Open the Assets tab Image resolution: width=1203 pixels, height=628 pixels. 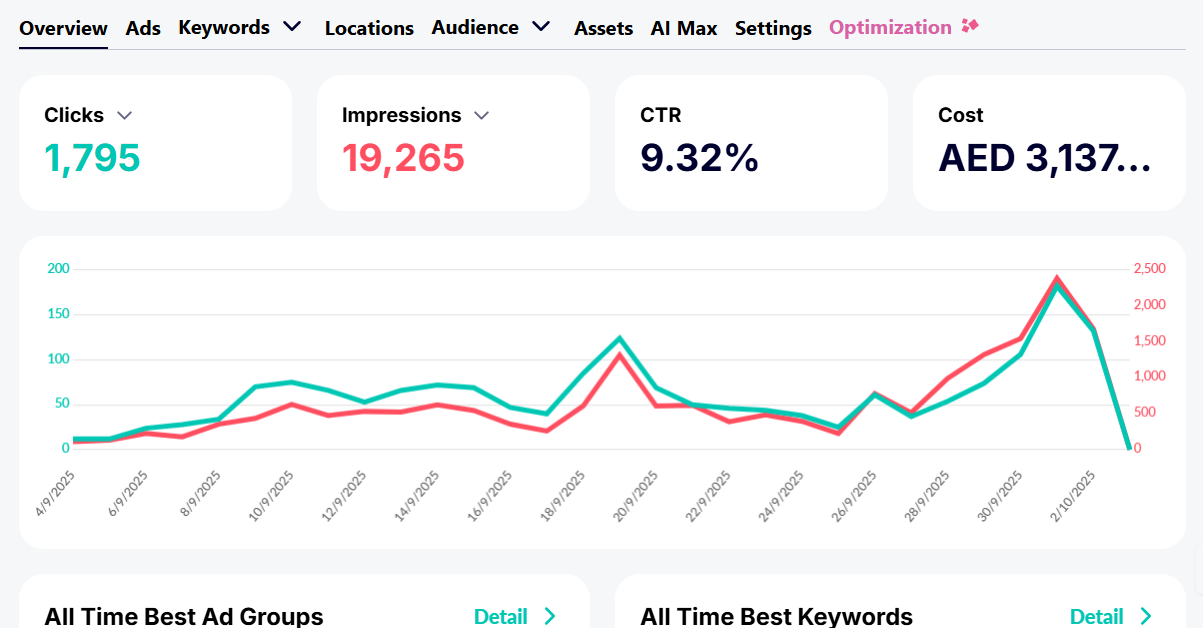click(603, 28)
